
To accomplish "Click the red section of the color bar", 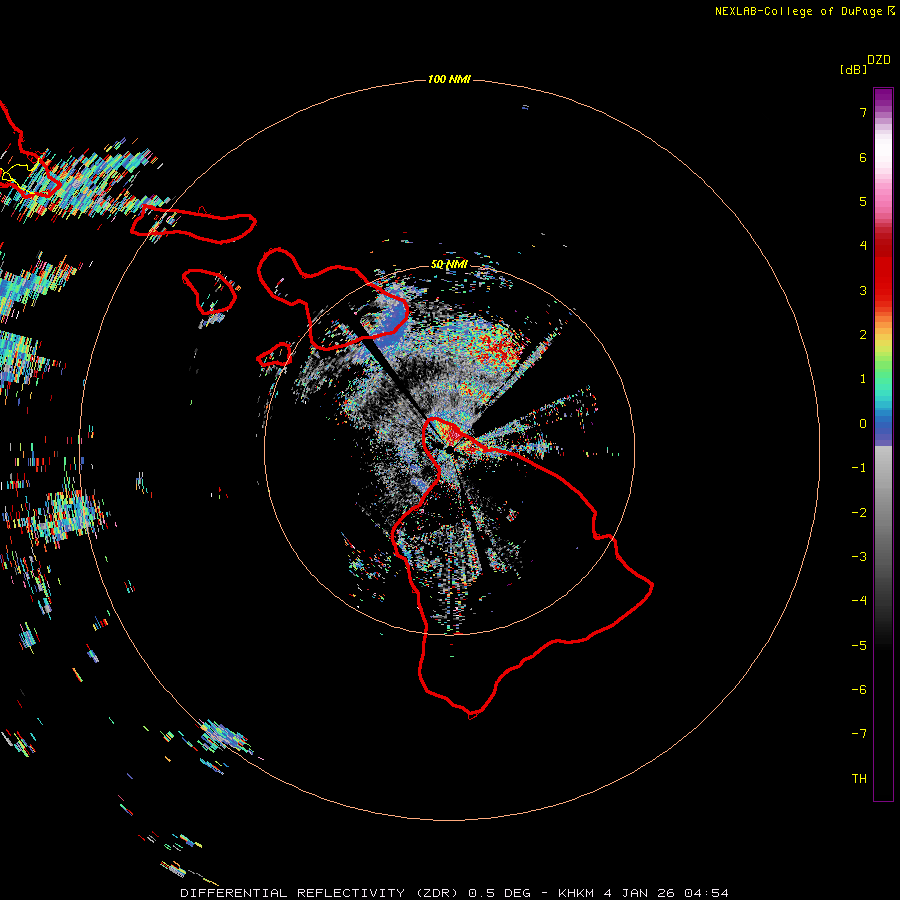I will pyautogui.click(x=883, y=270).
